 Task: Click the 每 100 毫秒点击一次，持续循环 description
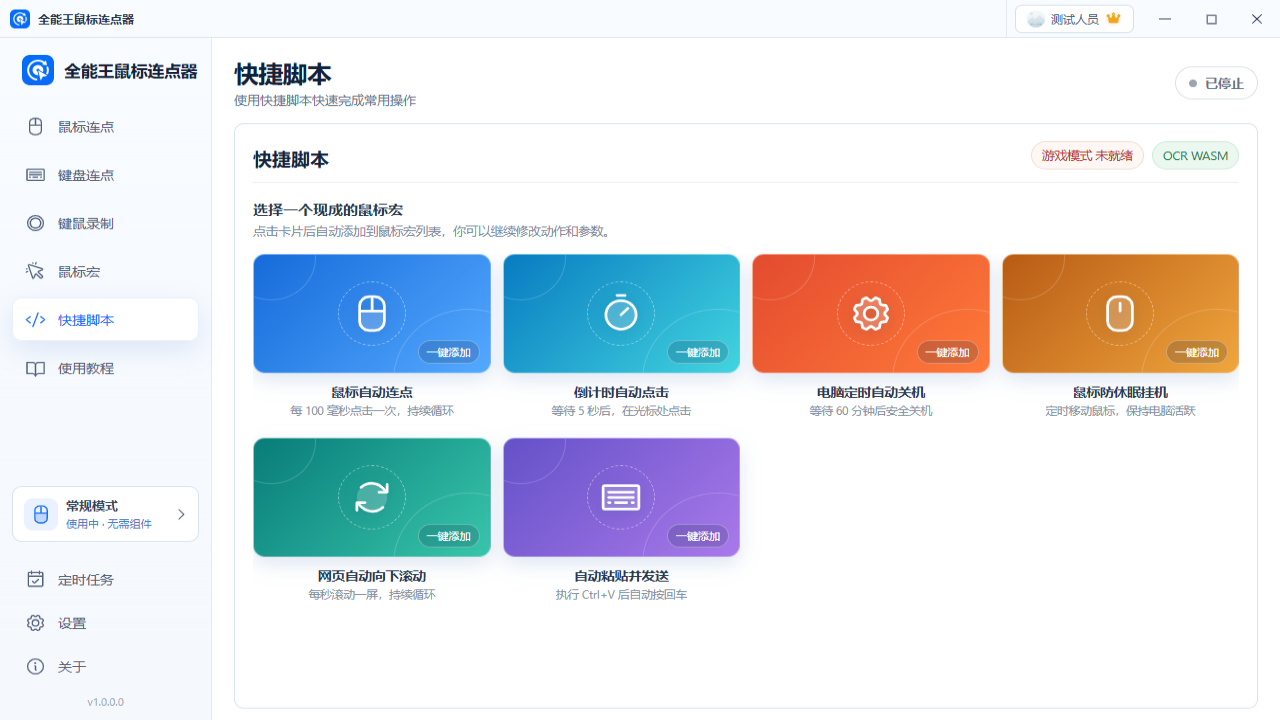pos(372,411)
